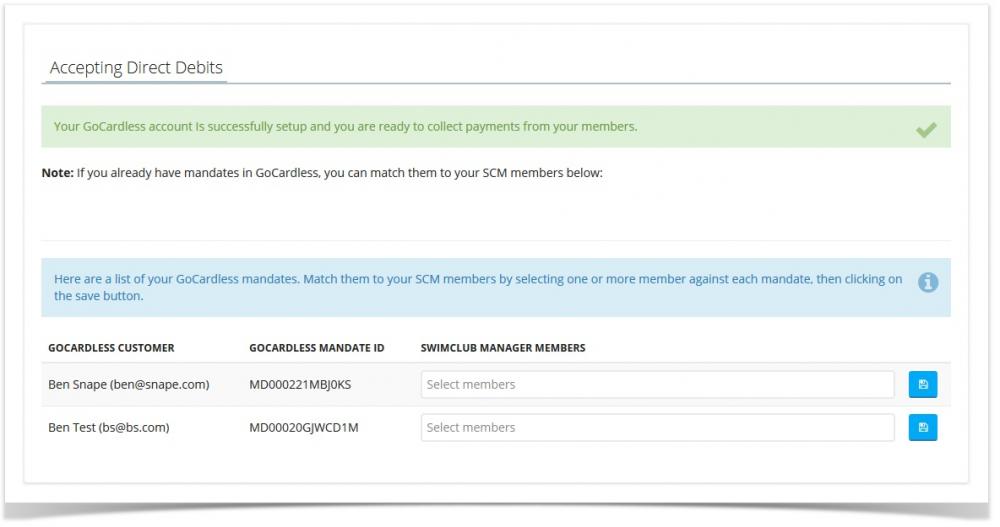Save the Ben Snape mandate match
1000x527 pixels.
click(x=922, y=384)
